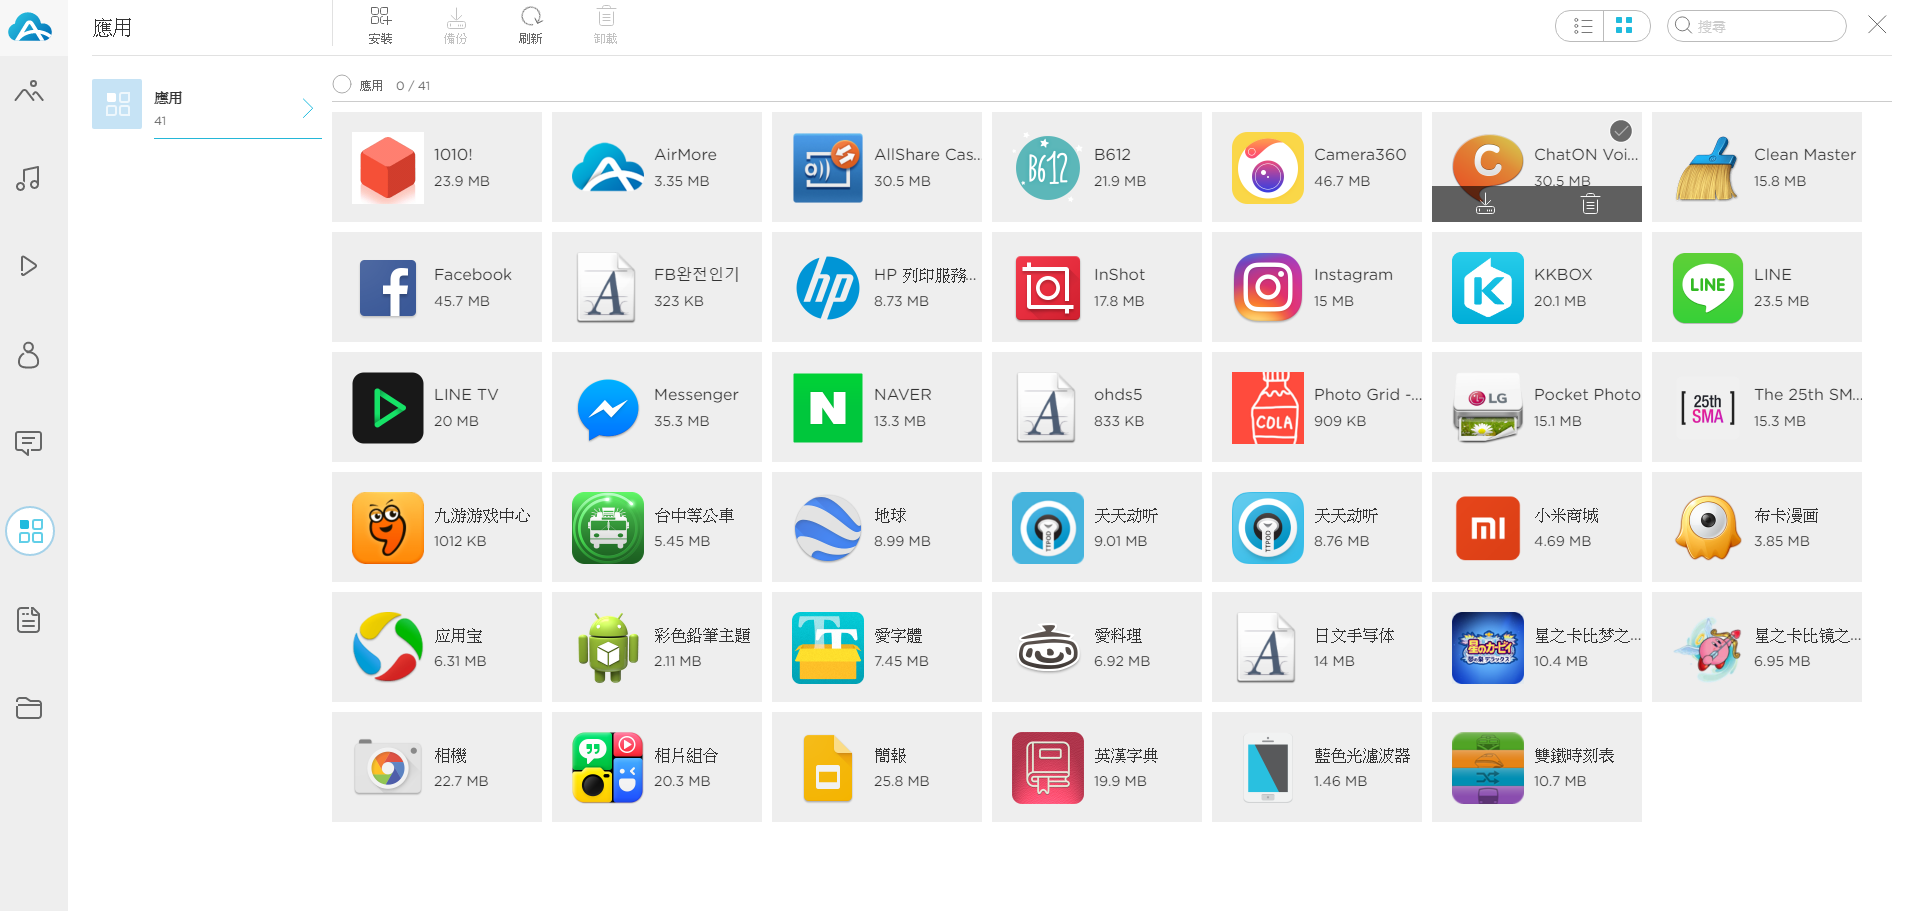Open the Contacts section in the sidebar
This screenshot has height=911, width=1906.
[x=29, y=354]
